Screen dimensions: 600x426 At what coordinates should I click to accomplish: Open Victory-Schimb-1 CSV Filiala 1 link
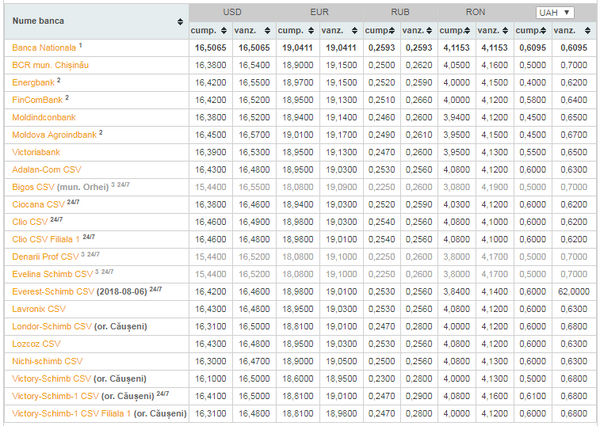pos(71,414)
